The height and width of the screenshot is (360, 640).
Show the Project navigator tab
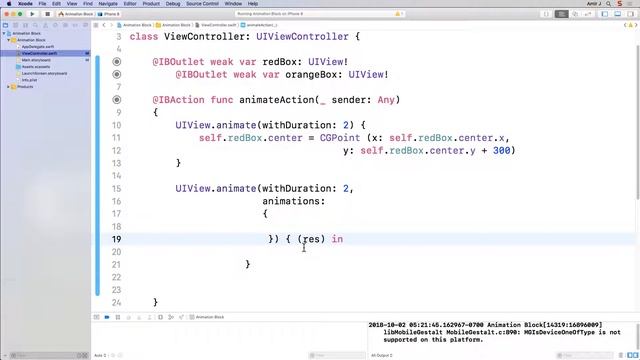click(x=5, y=25)
